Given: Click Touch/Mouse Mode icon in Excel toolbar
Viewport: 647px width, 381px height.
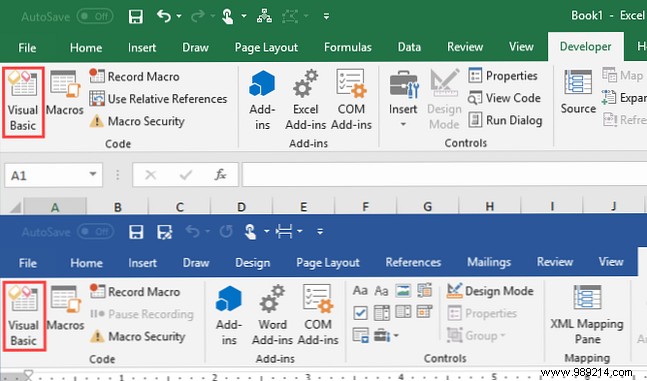Looking at the screenshot, I should coord(228,17).
